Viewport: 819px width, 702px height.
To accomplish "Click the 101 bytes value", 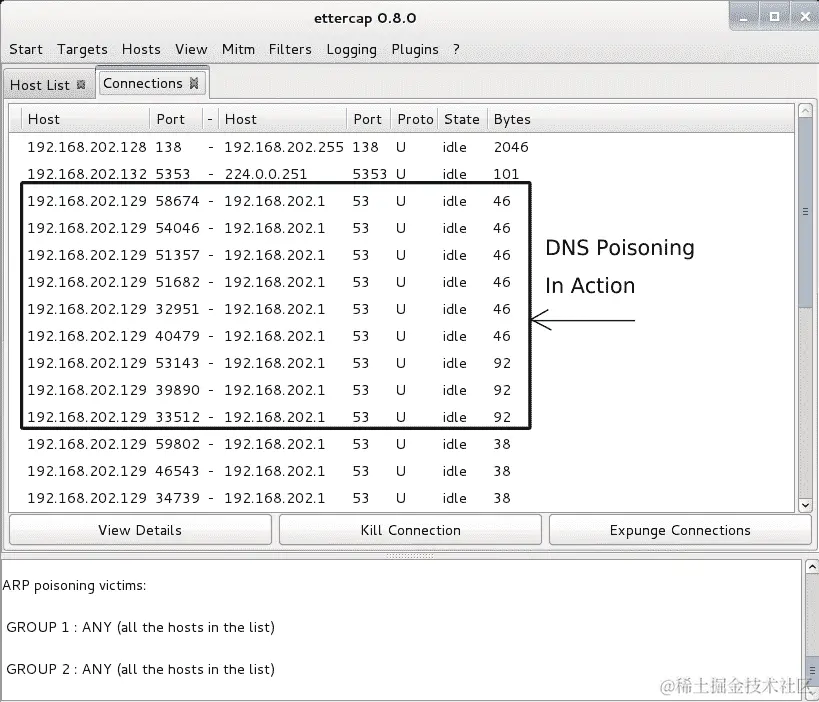I will click(506, 174).
